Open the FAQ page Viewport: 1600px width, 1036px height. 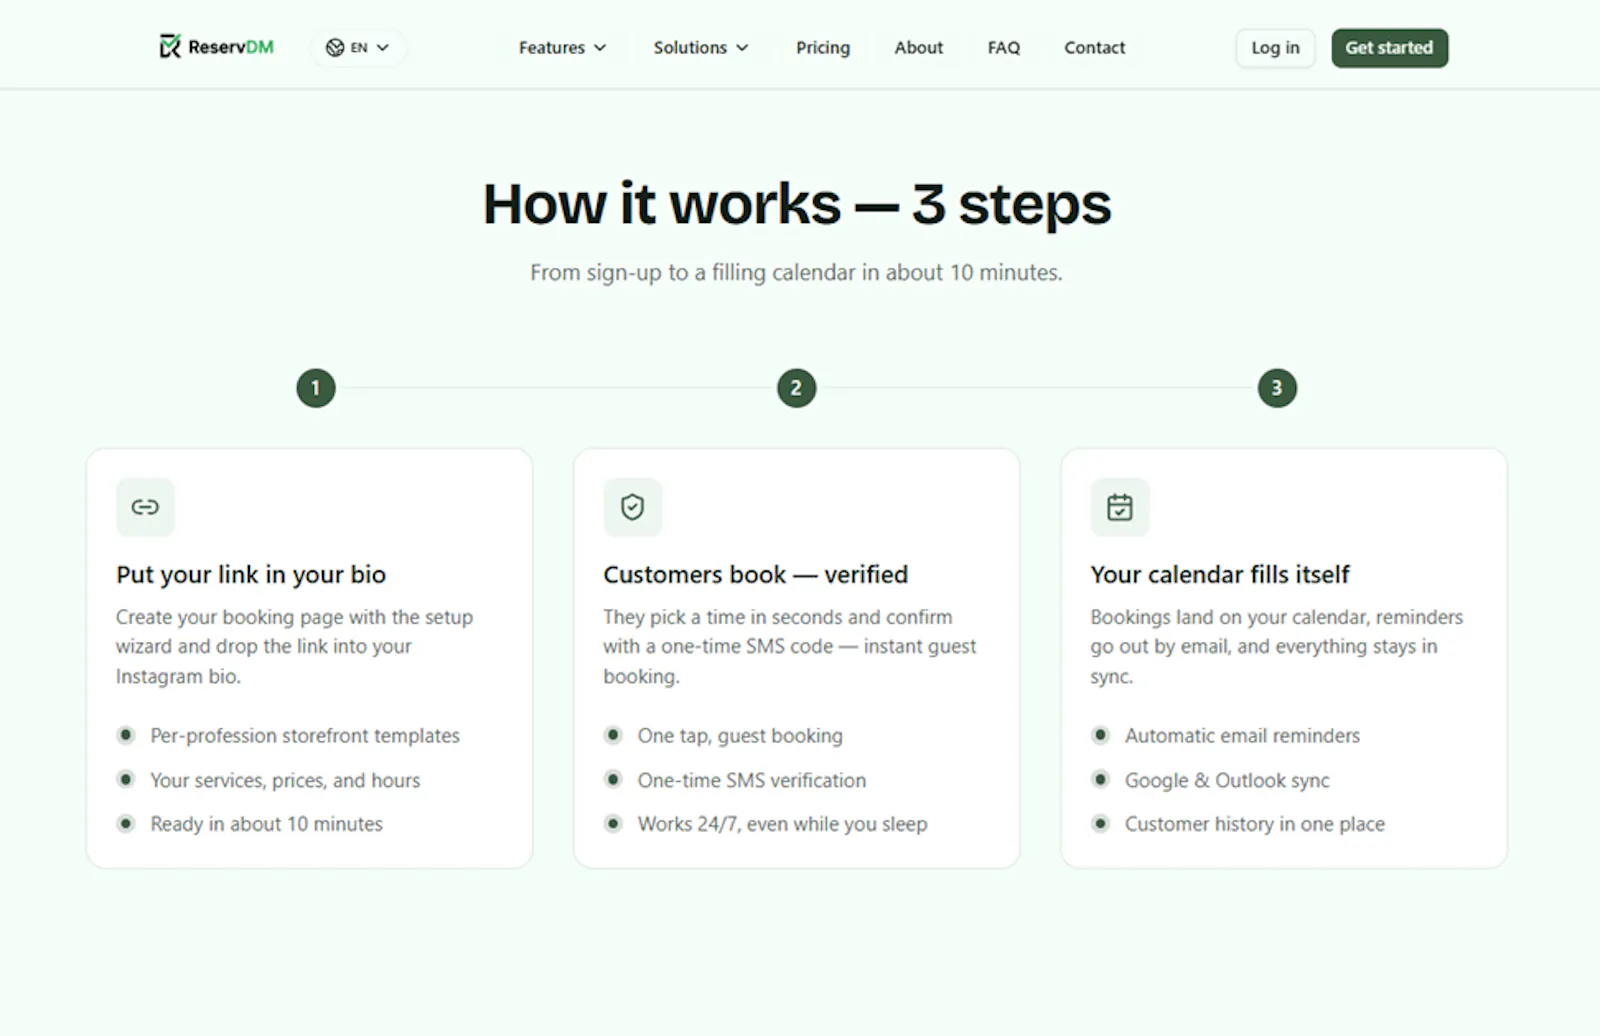click(1004, 47)
